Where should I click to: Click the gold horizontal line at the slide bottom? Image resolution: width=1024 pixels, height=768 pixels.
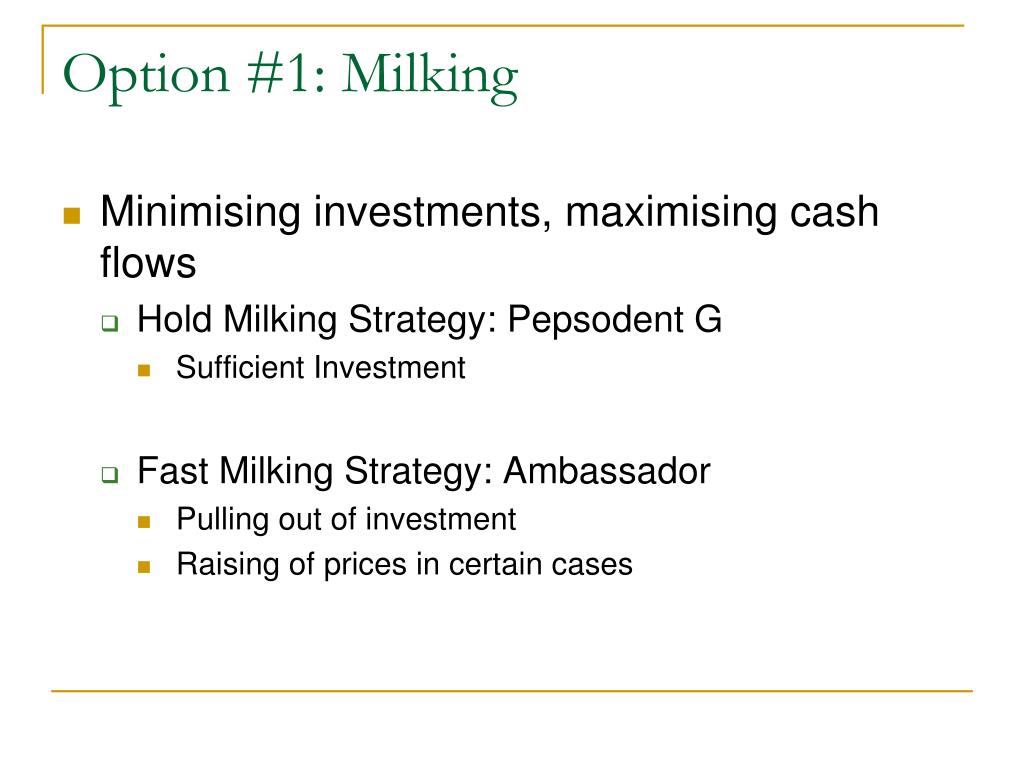[512, 690]
